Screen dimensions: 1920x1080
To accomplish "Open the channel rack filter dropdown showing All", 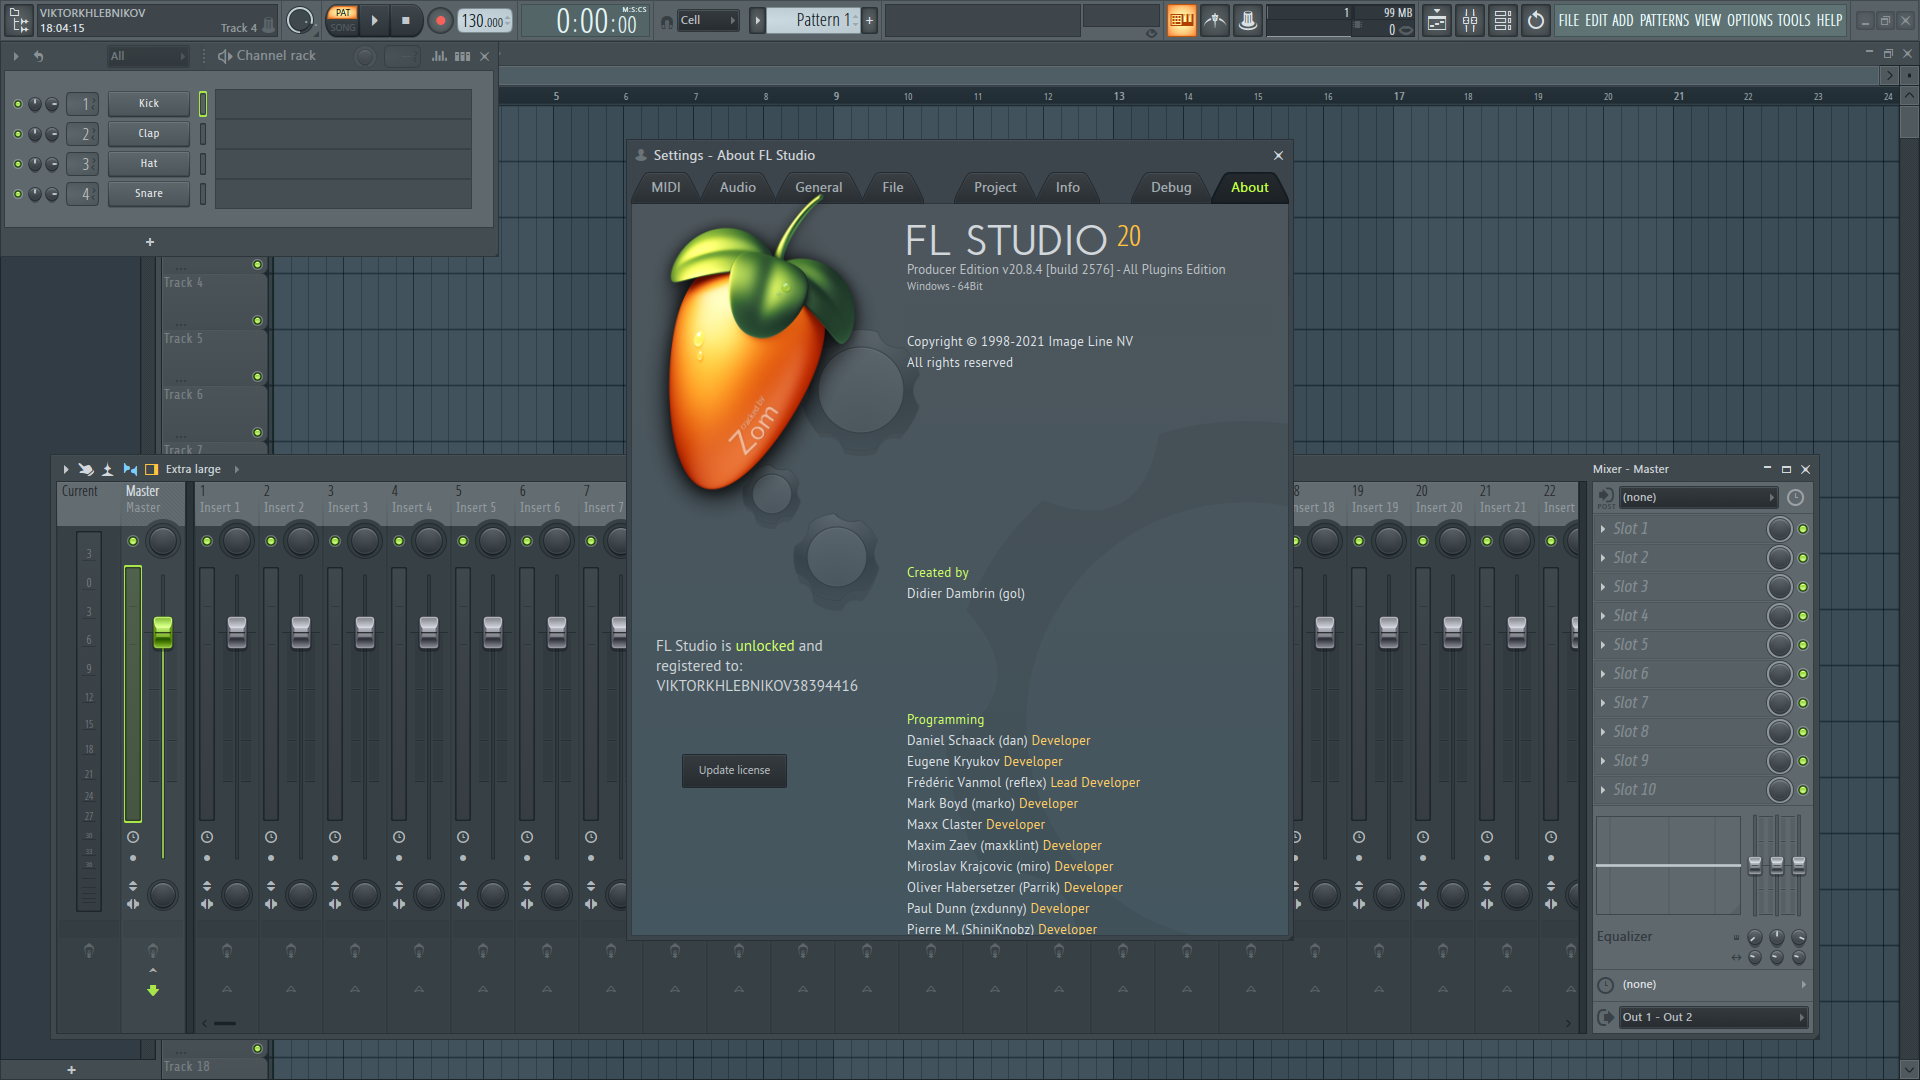I will coord(147,56).
